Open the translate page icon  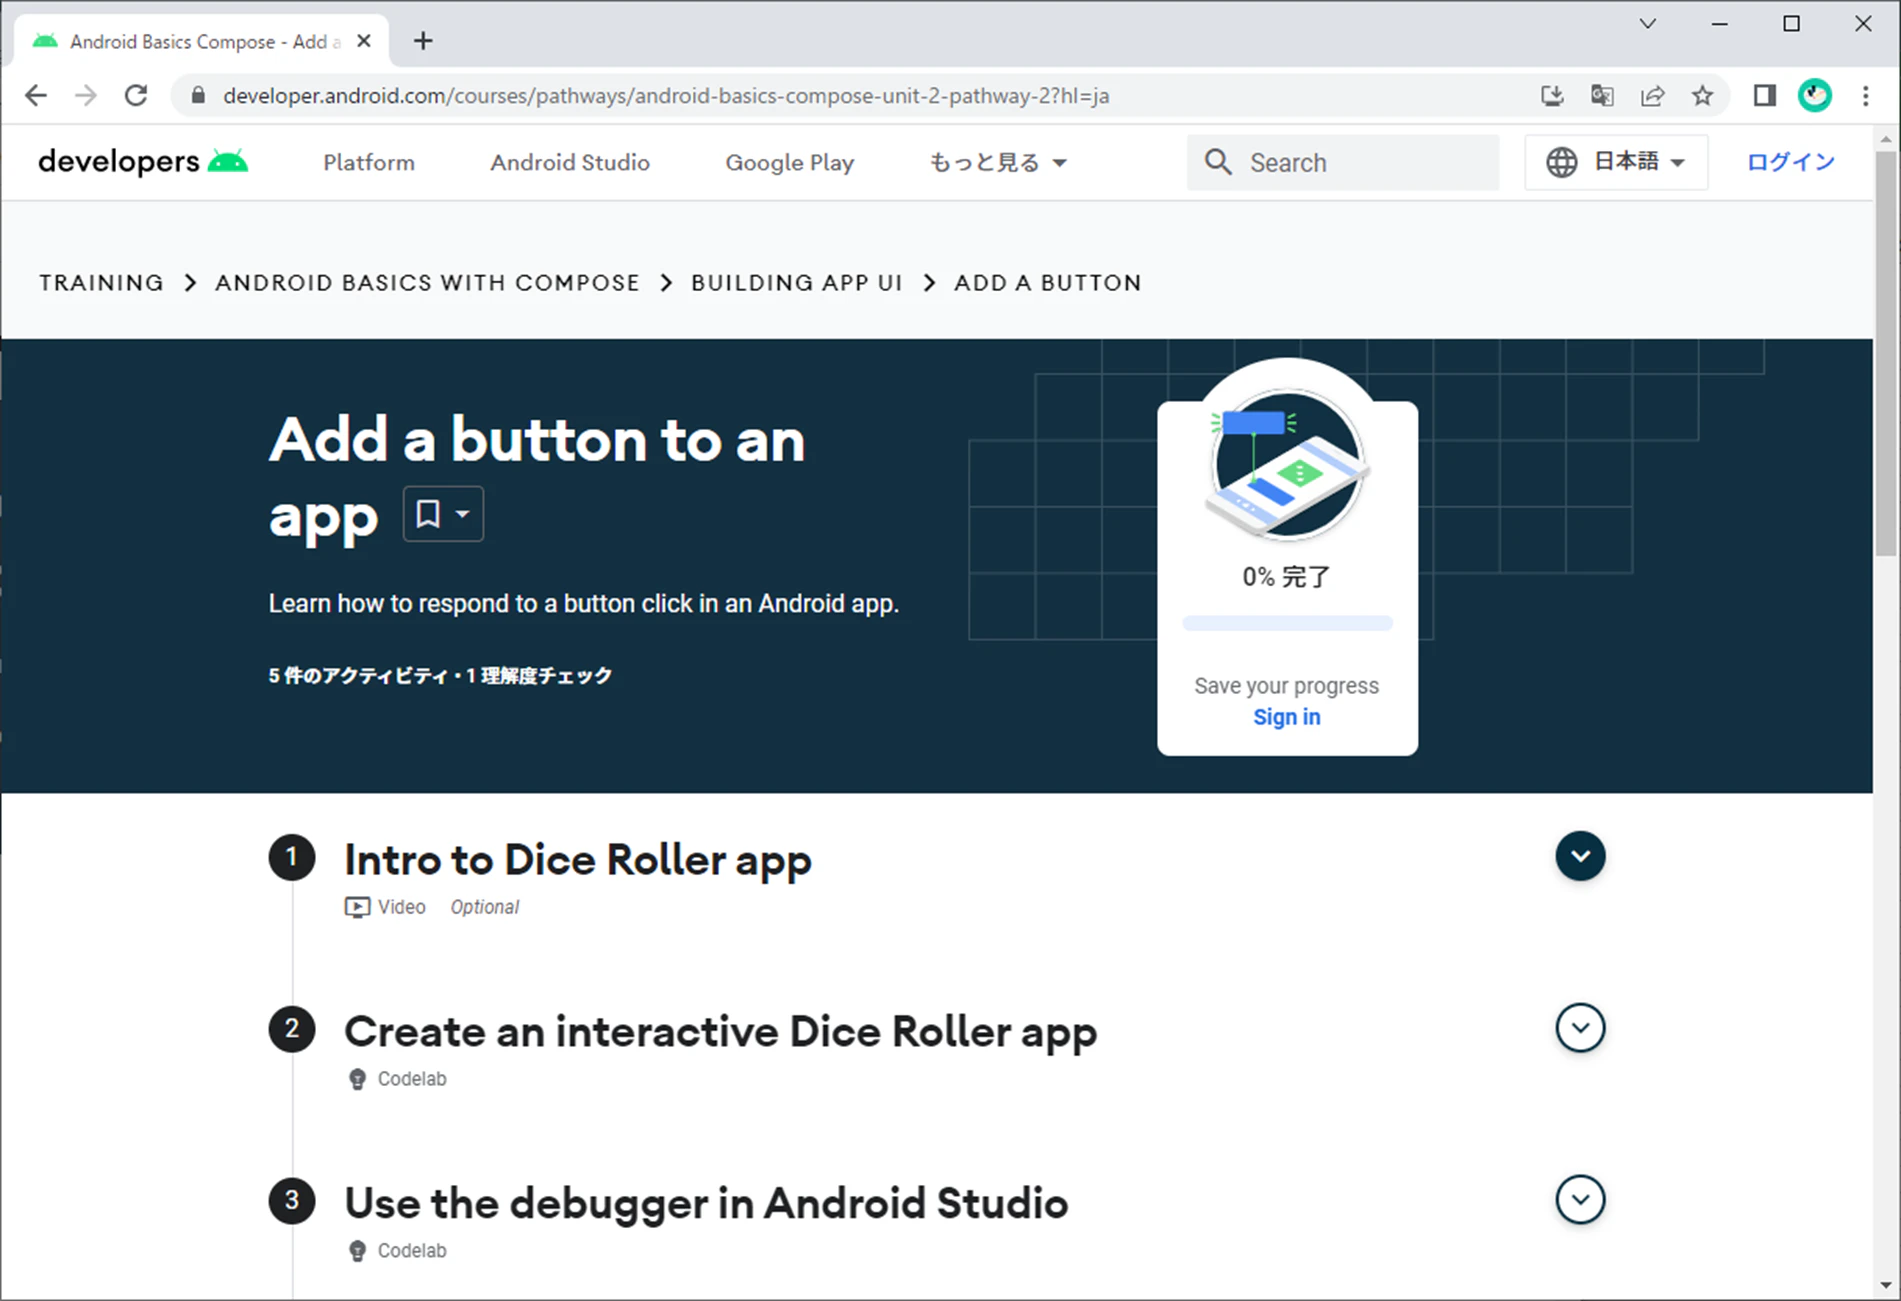[1602, 96]
